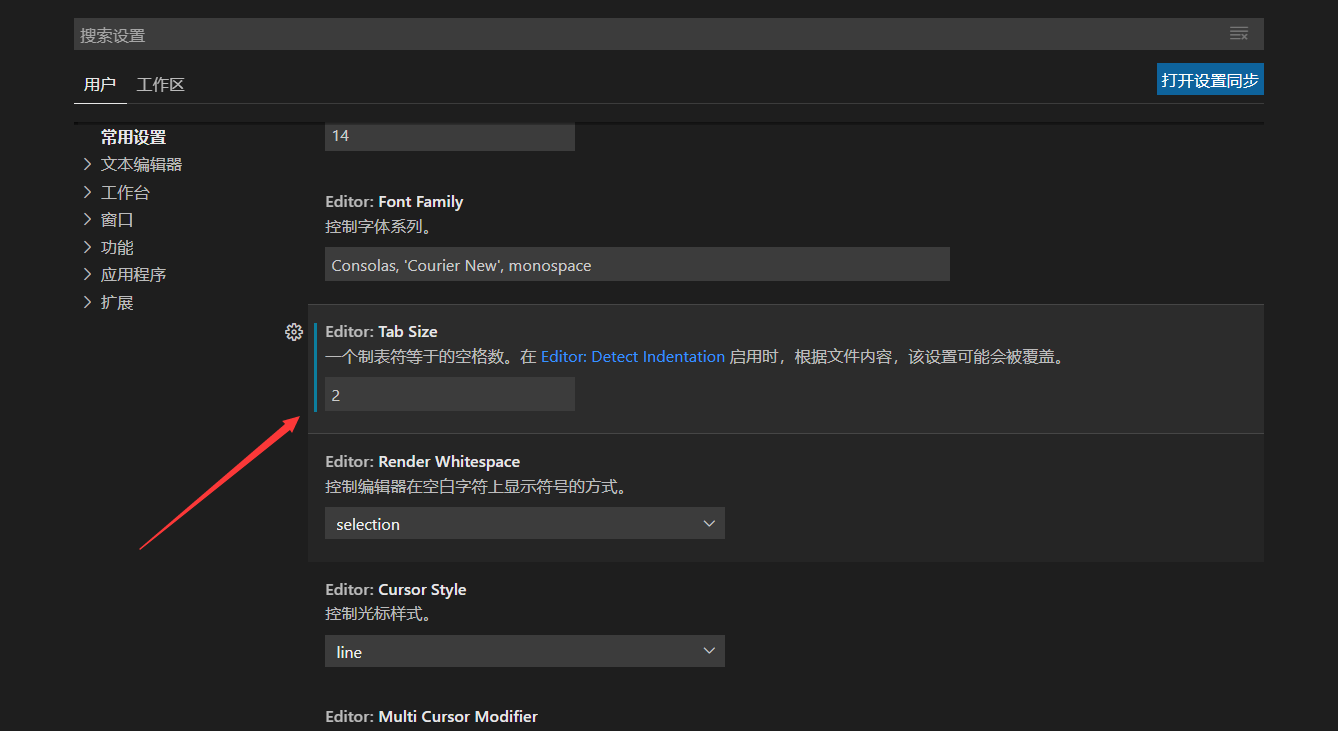Expand the 扩展 section
The image size is (1338, 731).
tap(116, 301)
